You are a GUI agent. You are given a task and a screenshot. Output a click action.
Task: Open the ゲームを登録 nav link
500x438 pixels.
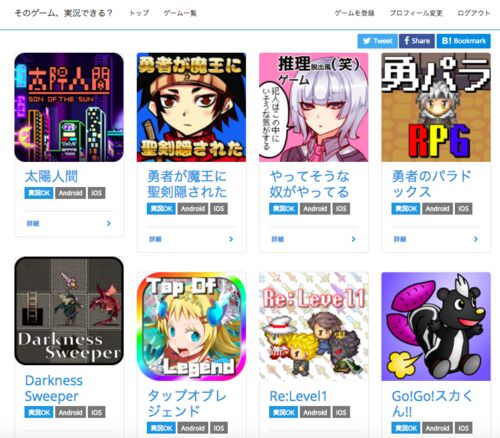click(x=355, y=13)
